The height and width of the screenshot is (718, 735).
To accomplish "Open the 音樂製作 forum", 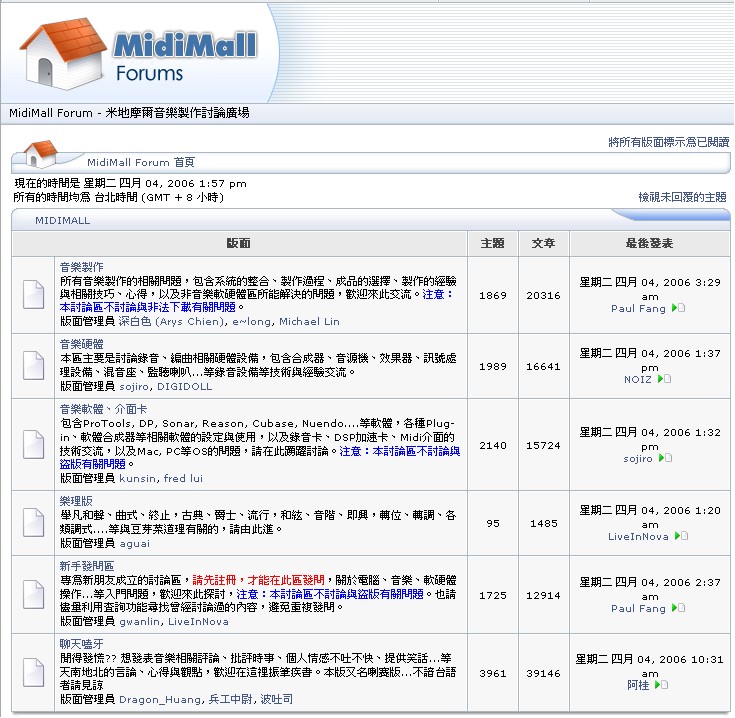I will [x=81, y=267].
